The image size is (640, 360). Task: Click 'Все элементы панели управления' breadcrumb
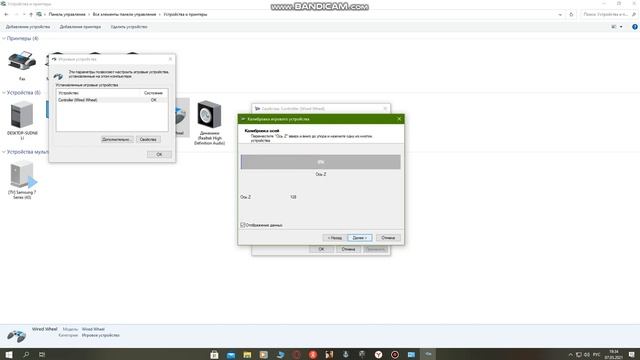click(124, 14)
